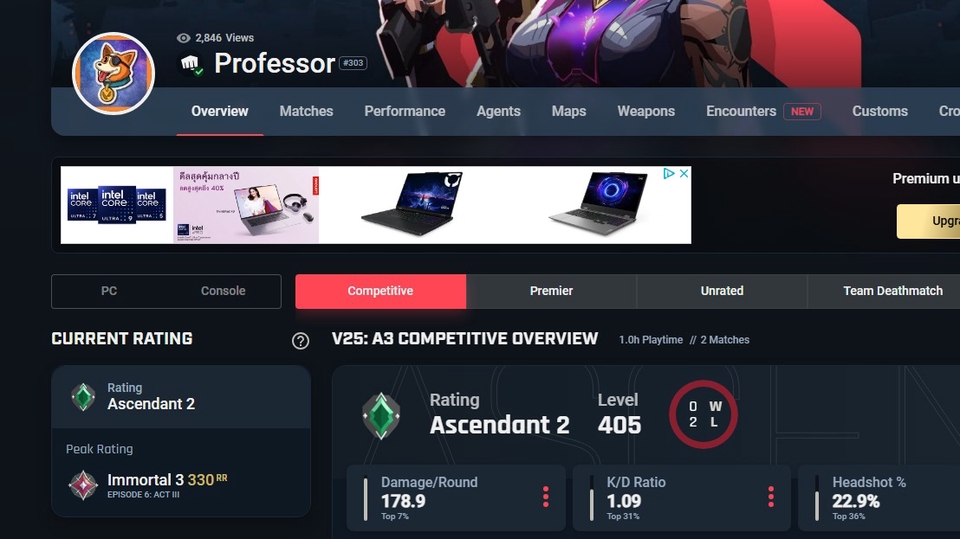Open the Damage/Round three-dot menu

546,497
